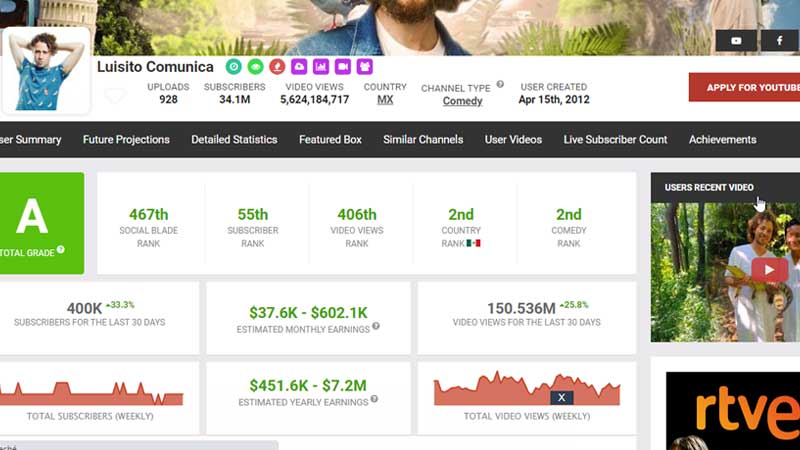This screenshot has width=800, height=450.
Task: Click the red flame badge icon
Action: (277, 67)
